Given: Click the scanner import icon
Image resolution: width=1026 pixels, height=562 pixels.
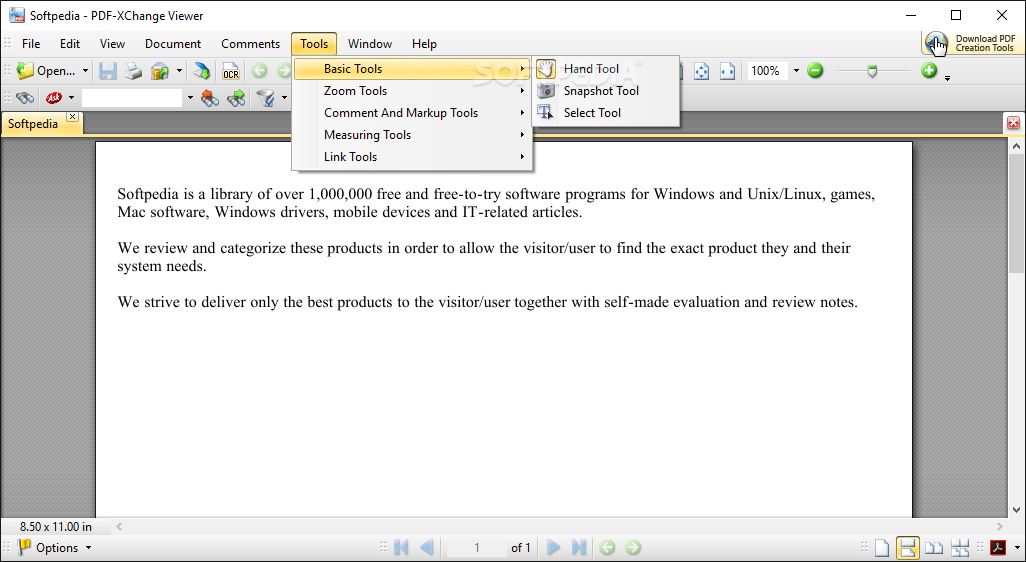Looking at the screenshot, I should [202, 71].
